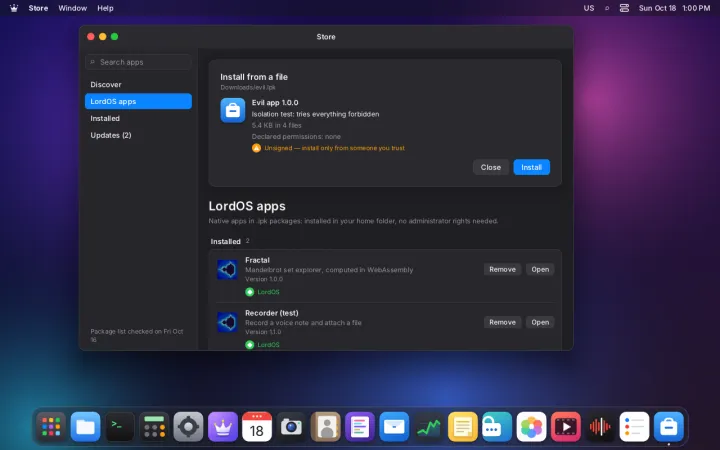Image resolution: width=720 pixels, height=450 pixels.
Task: Open the Calendar icon showing 18
Action: (257, 427)
